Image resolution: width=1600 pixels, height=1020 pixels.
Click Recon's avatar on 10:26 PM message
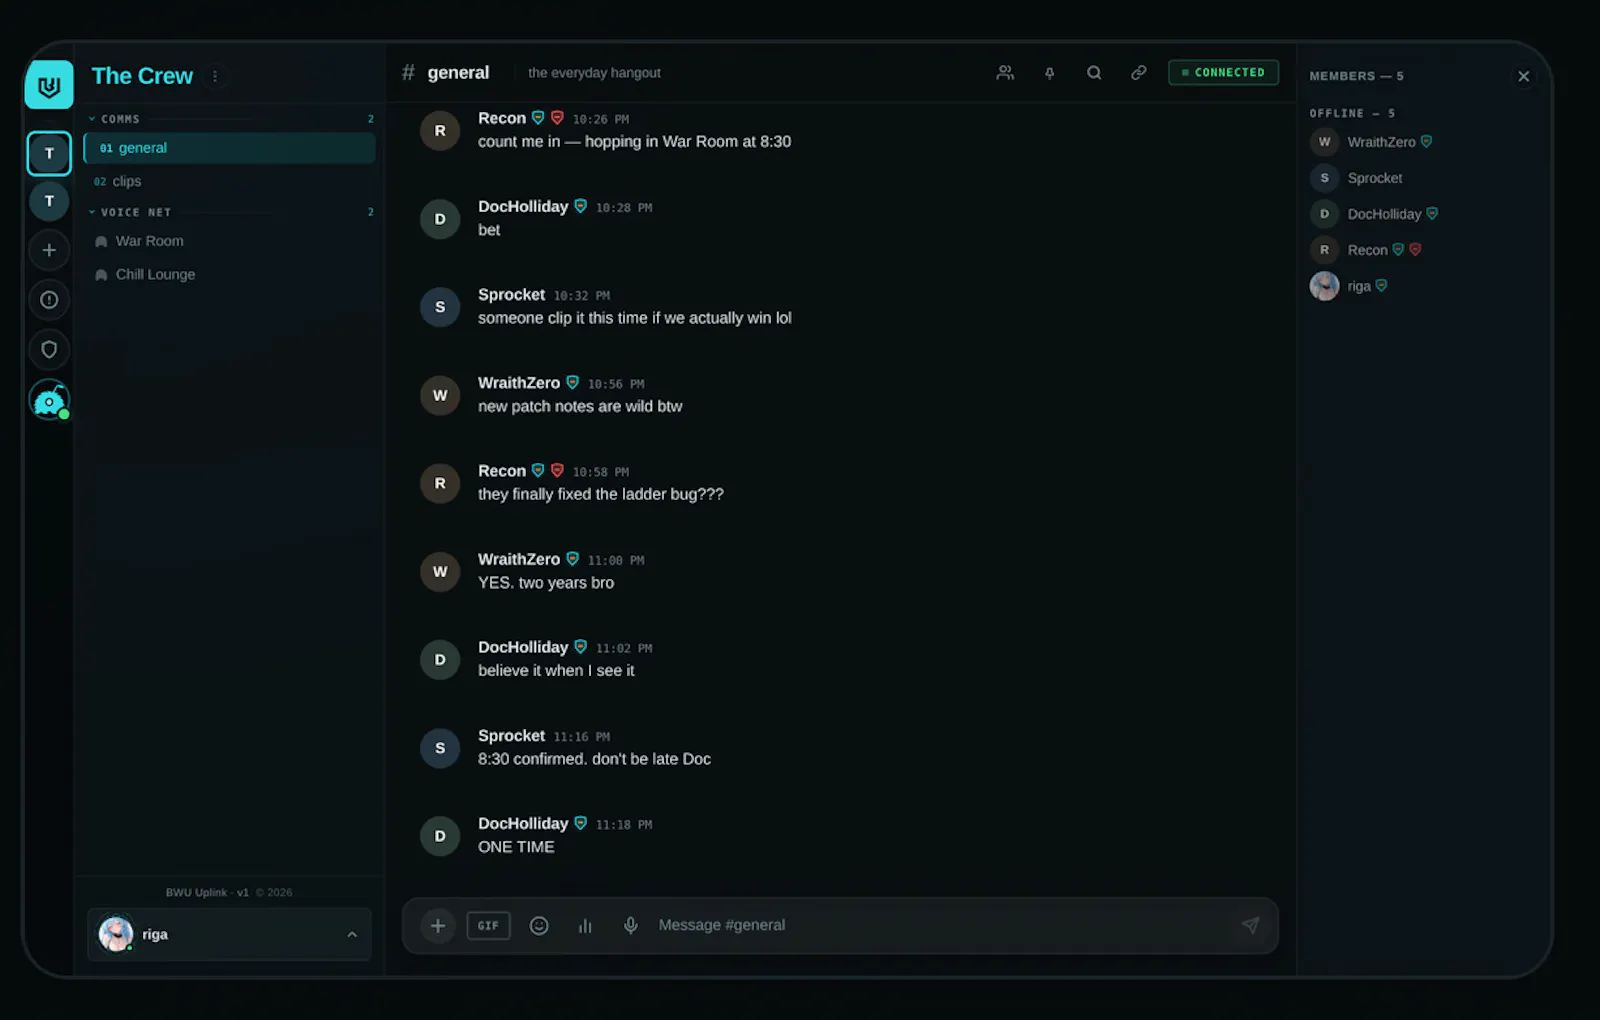point(440,131)
